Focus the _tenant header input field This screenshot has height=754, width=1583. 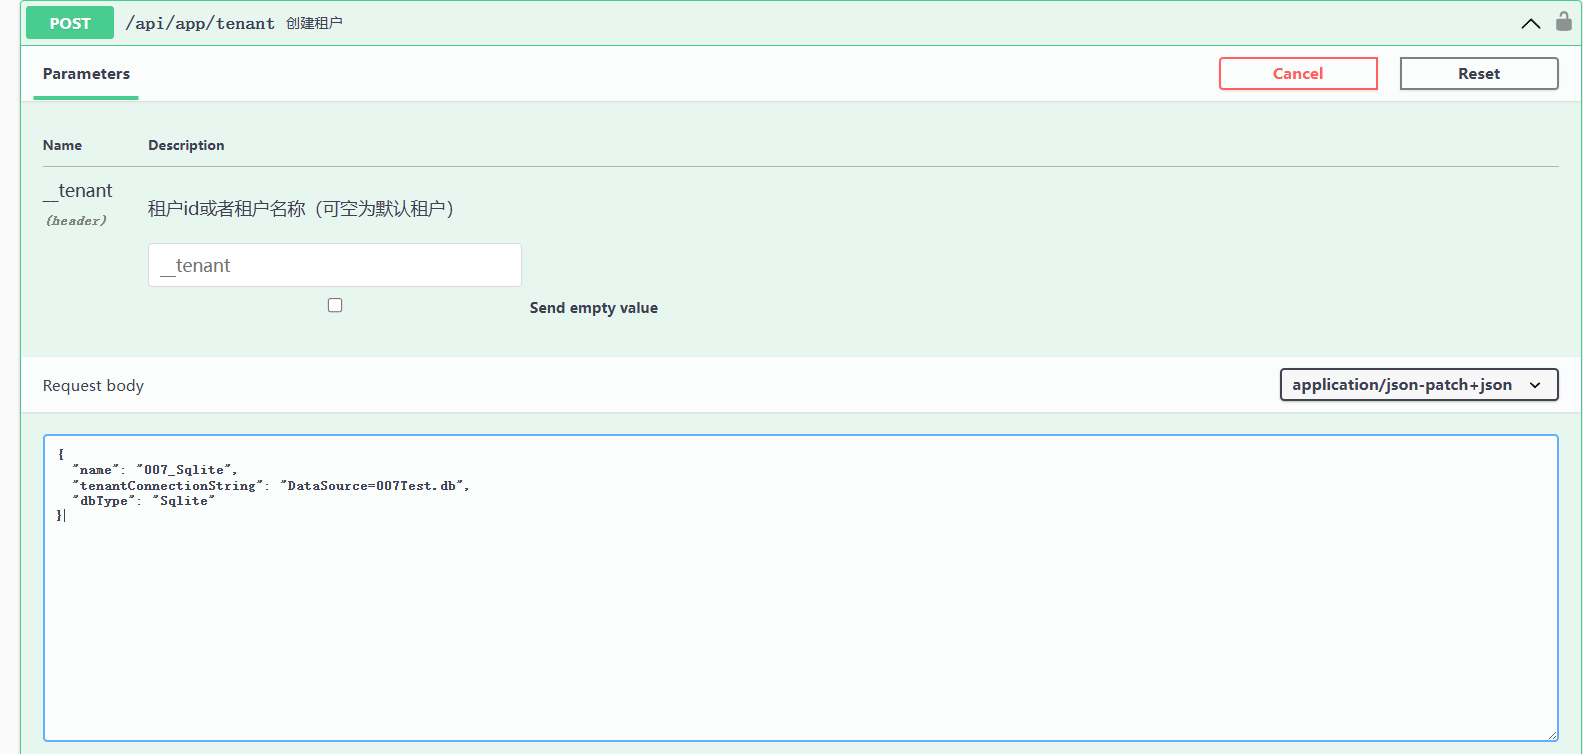334,265
